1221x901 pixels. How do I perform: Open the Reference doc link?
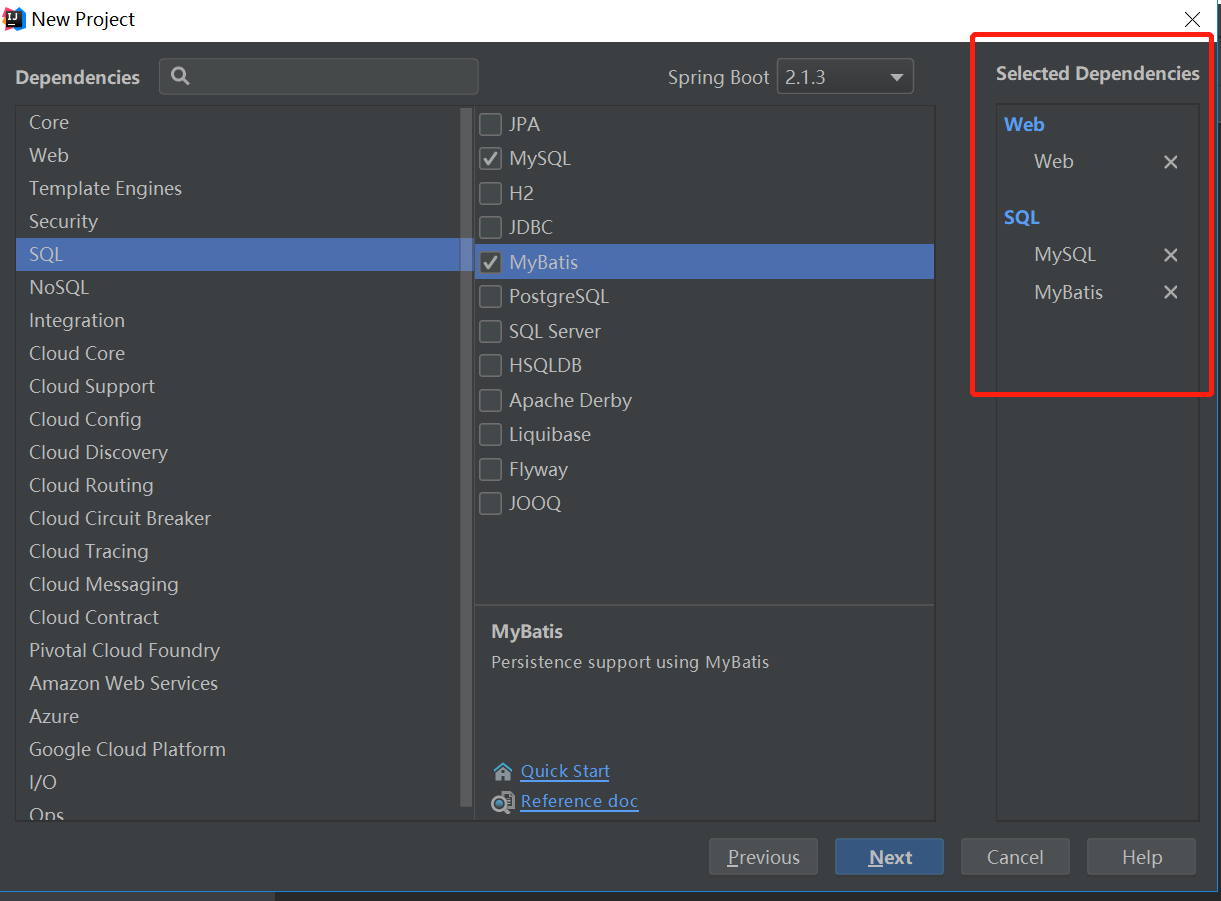[x=579, y=801]
